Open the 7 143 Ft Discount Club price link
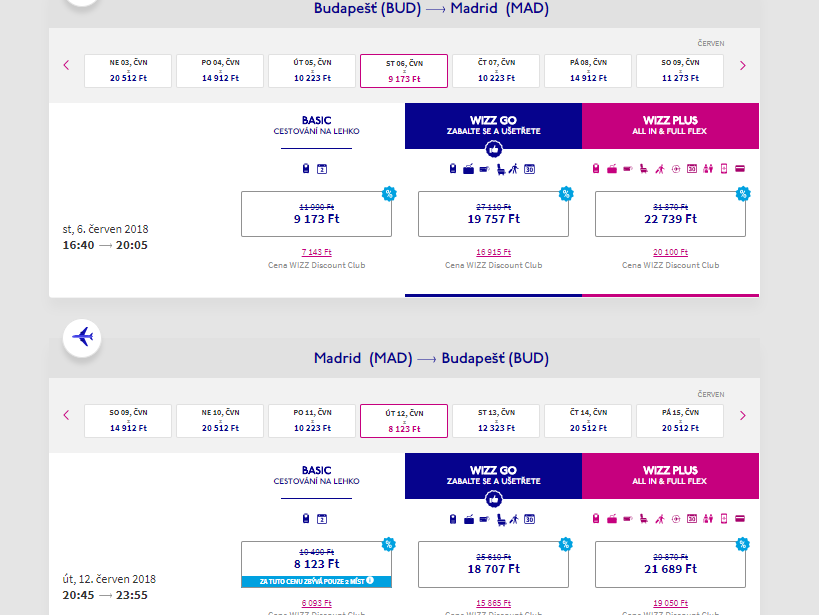The width and height of the screenshot is (819, 615). pos(316,253)
